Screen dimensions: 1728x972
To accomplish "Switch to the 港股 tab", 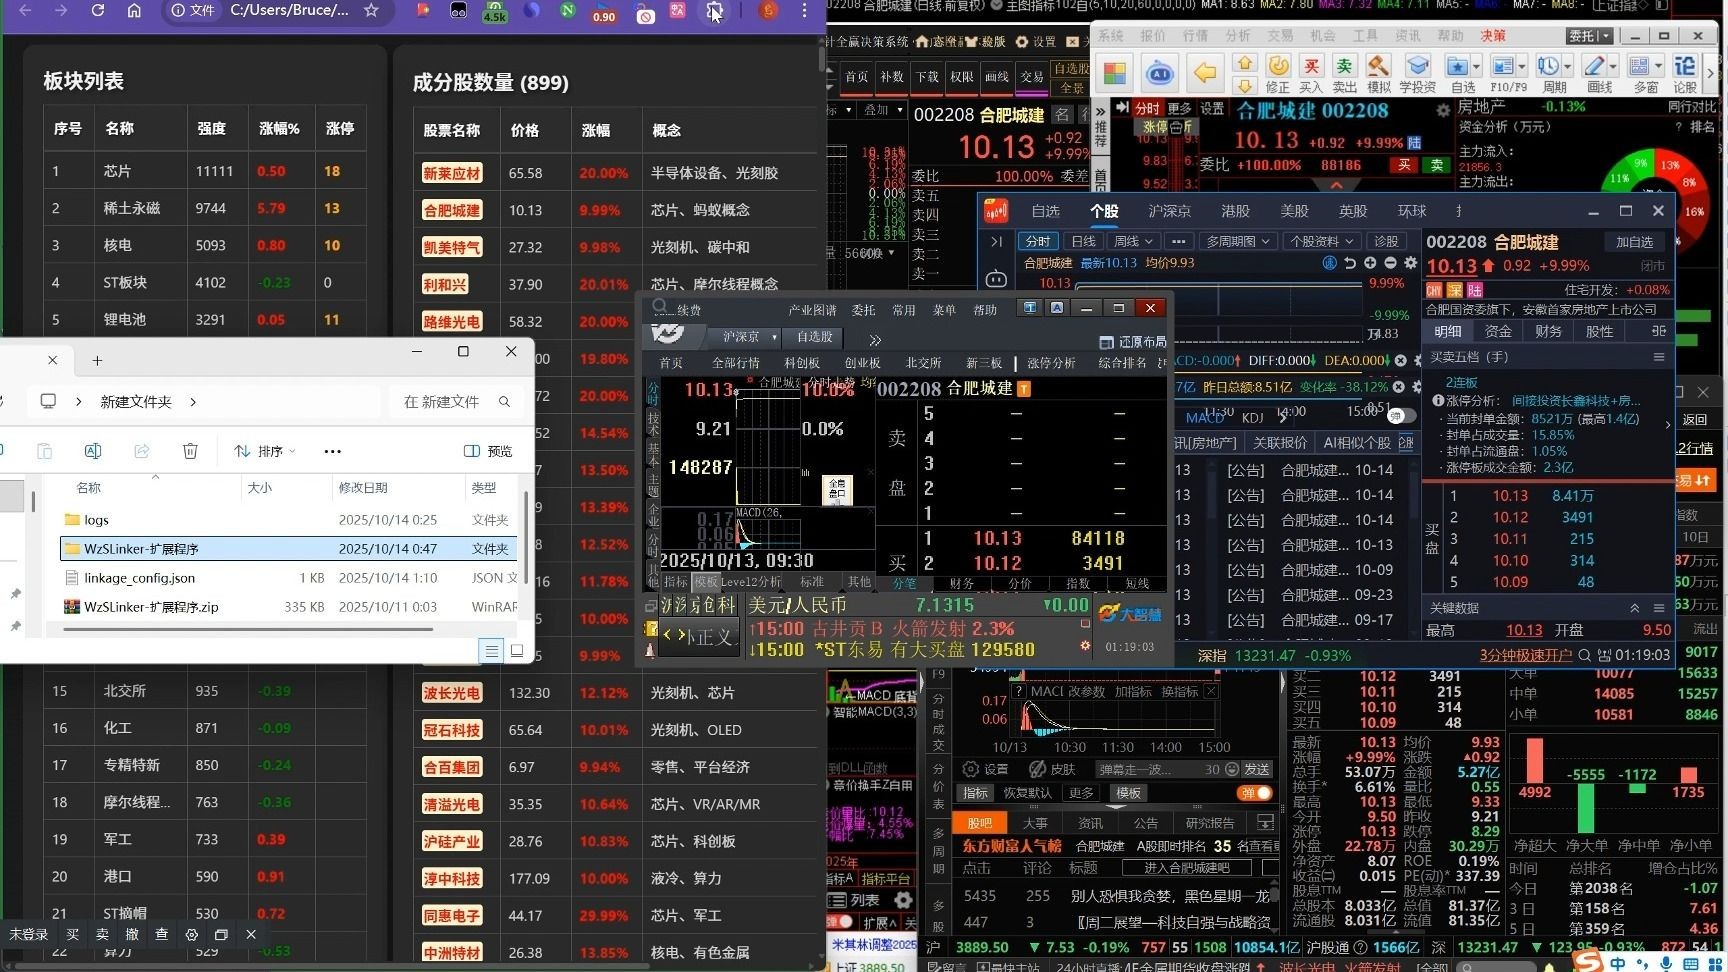I will click(1236, 211).
